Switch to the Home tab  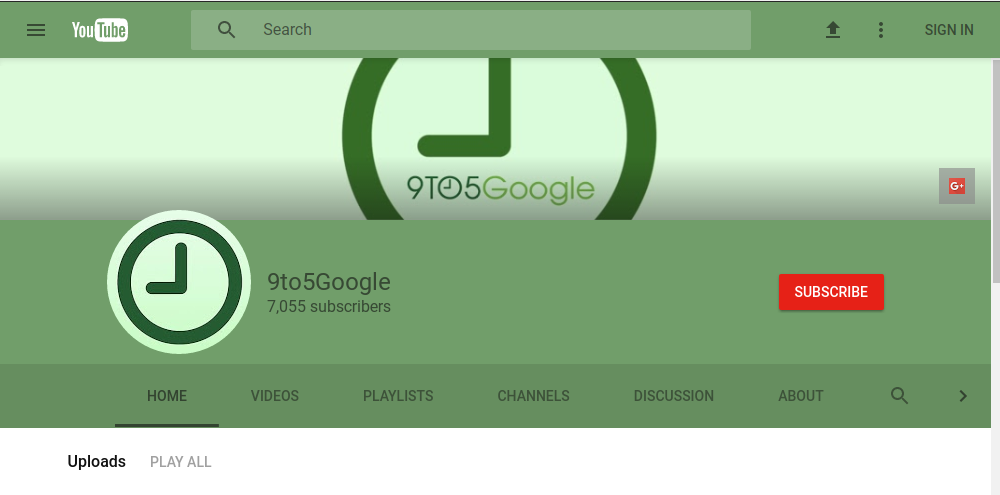pos(167,396)
